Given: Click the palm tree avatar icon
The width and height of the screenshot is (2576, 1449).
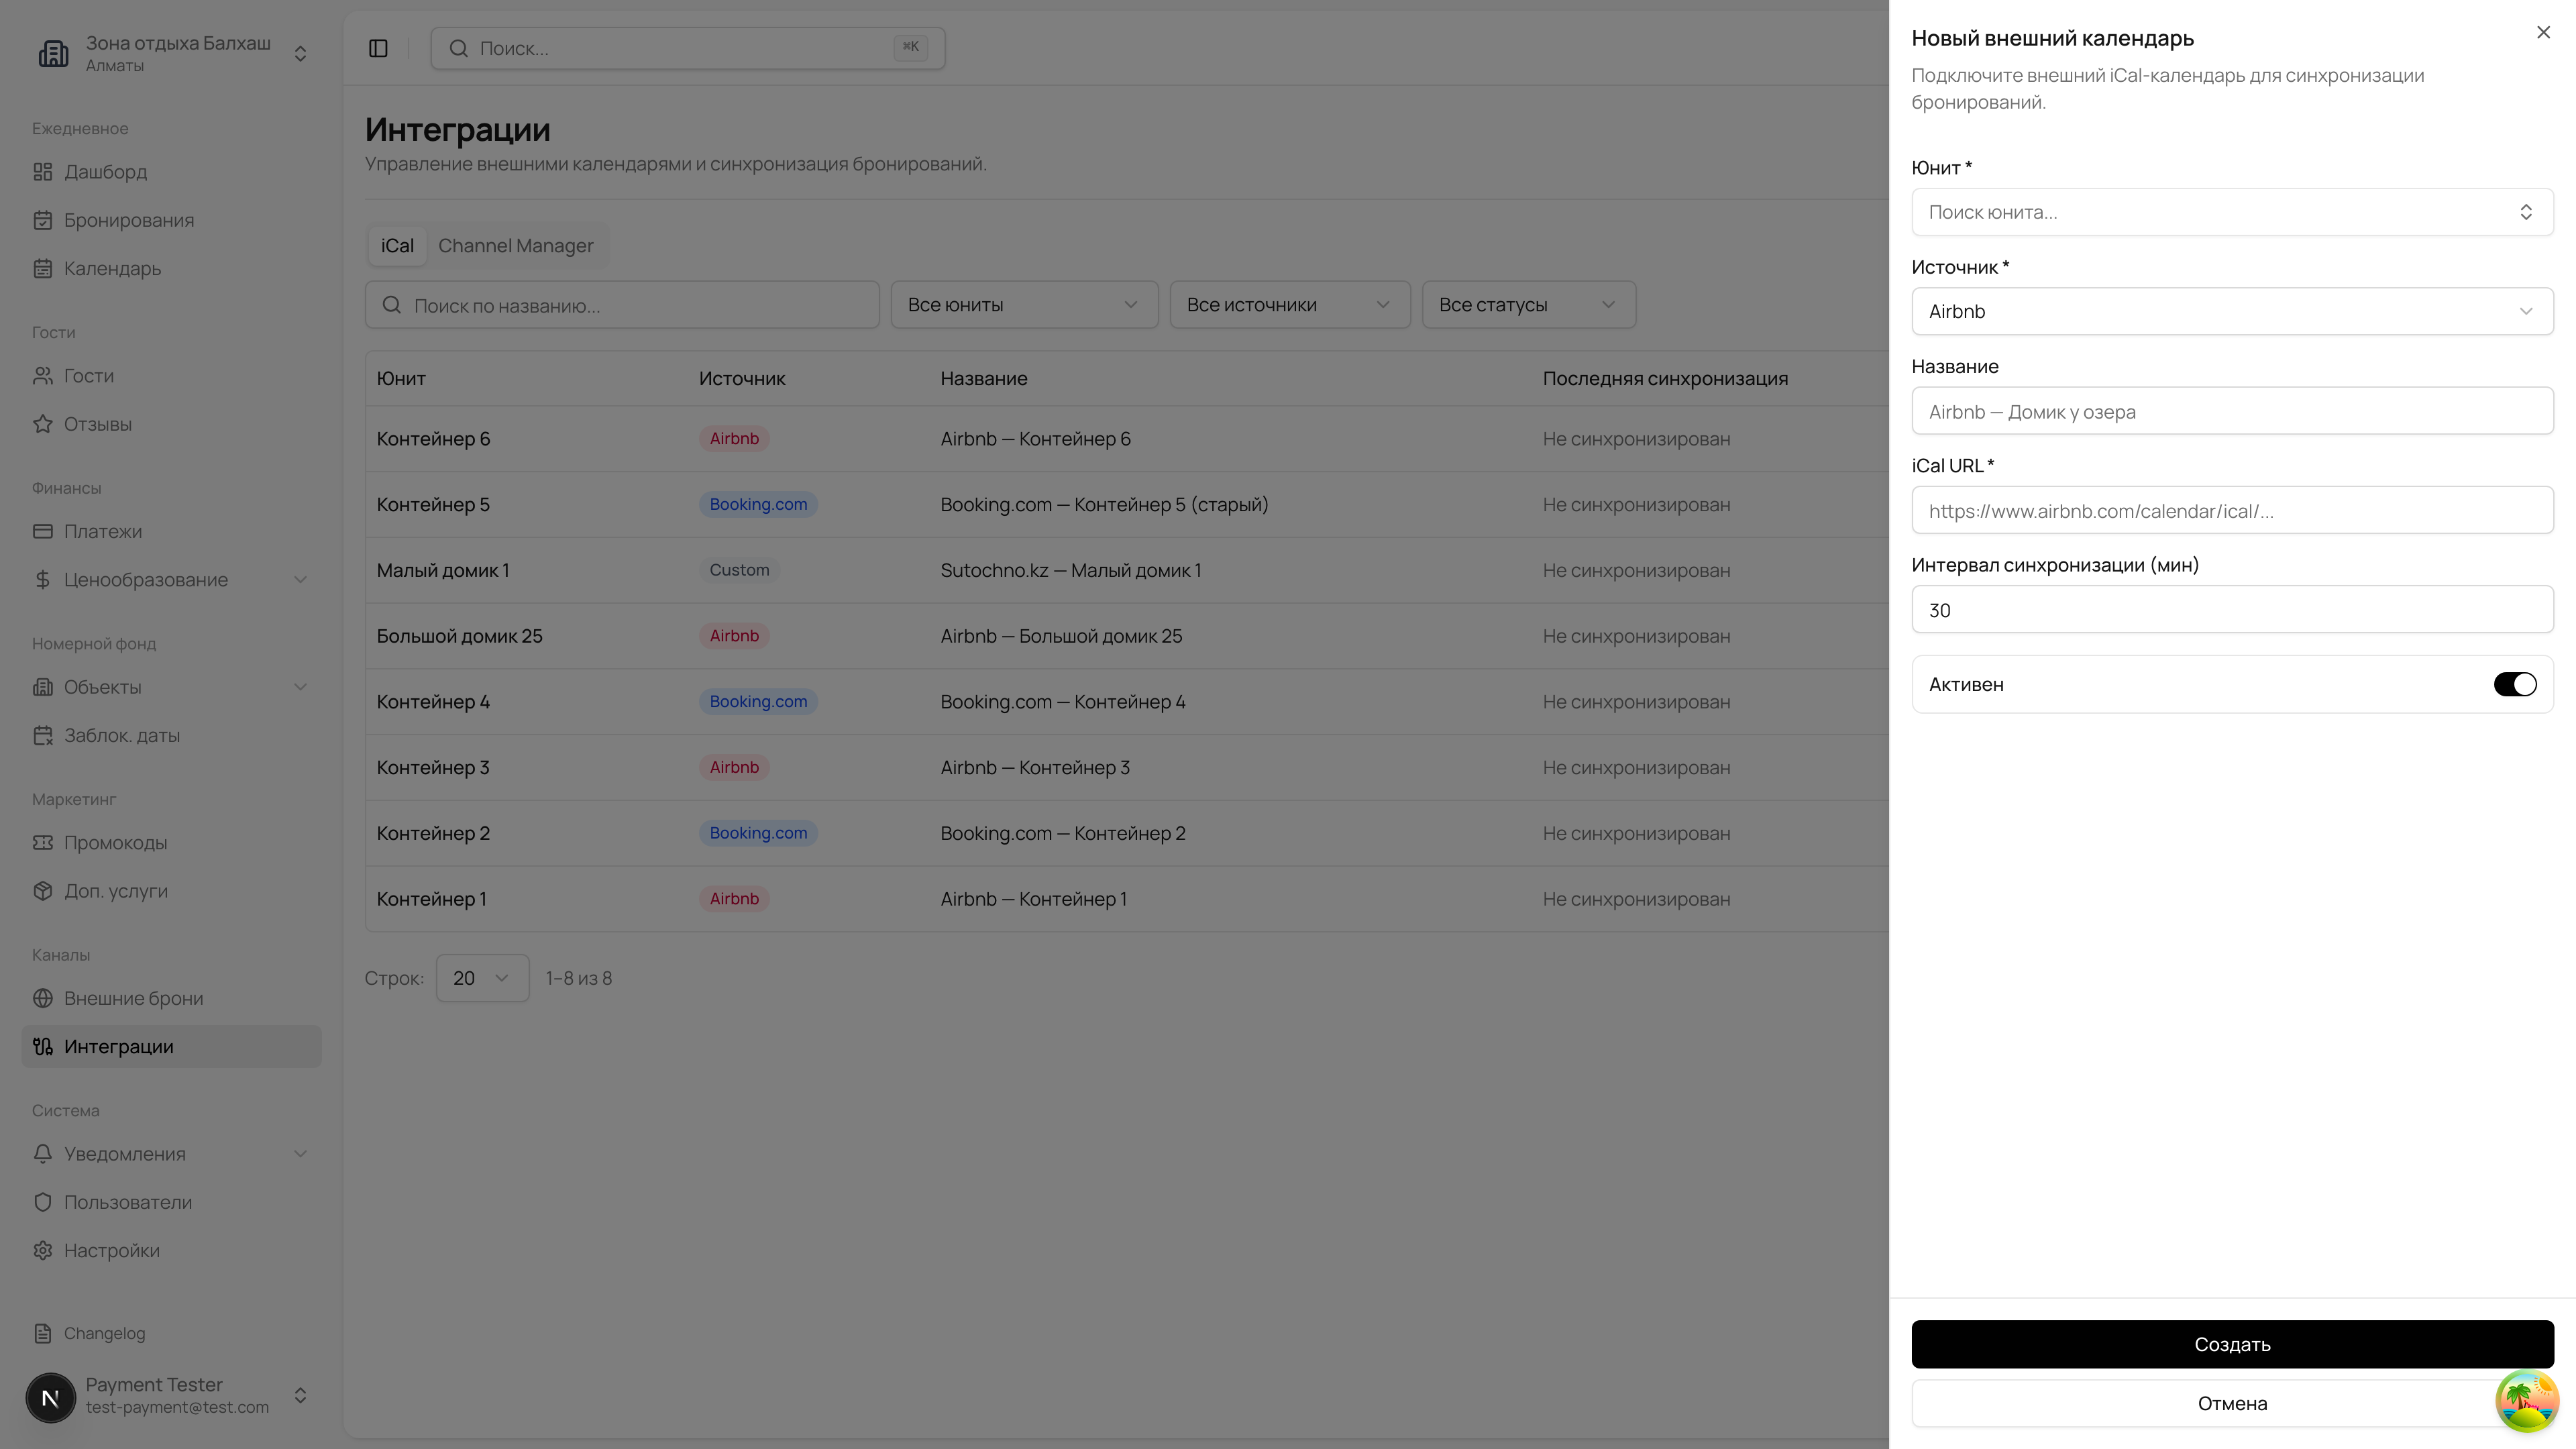Looking at the screenshot, I should click(2526, 1401).
